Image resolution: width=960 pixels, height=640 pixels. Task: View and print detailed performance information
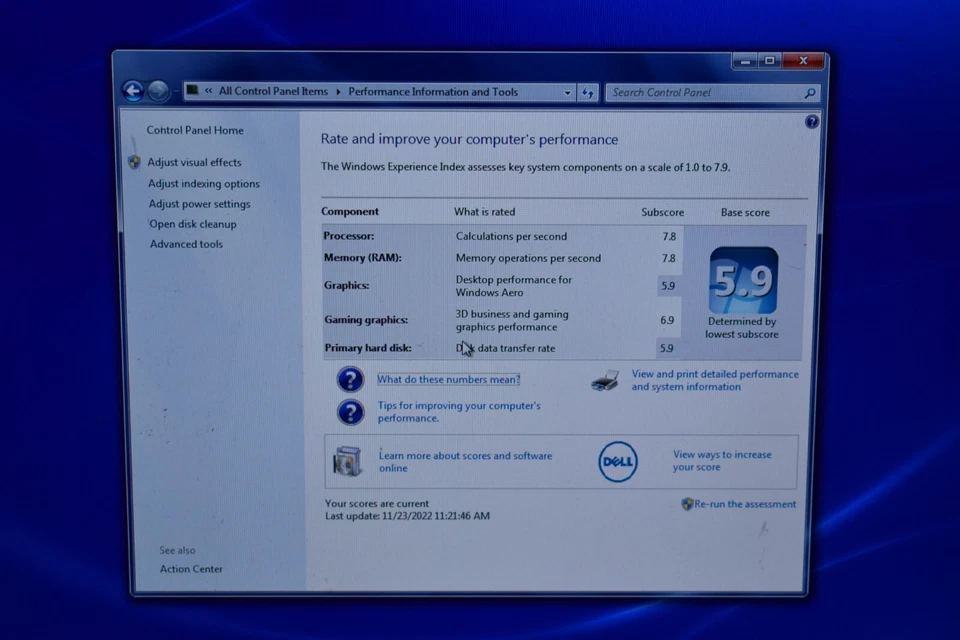pyautogui.click(x=714, y=380)
